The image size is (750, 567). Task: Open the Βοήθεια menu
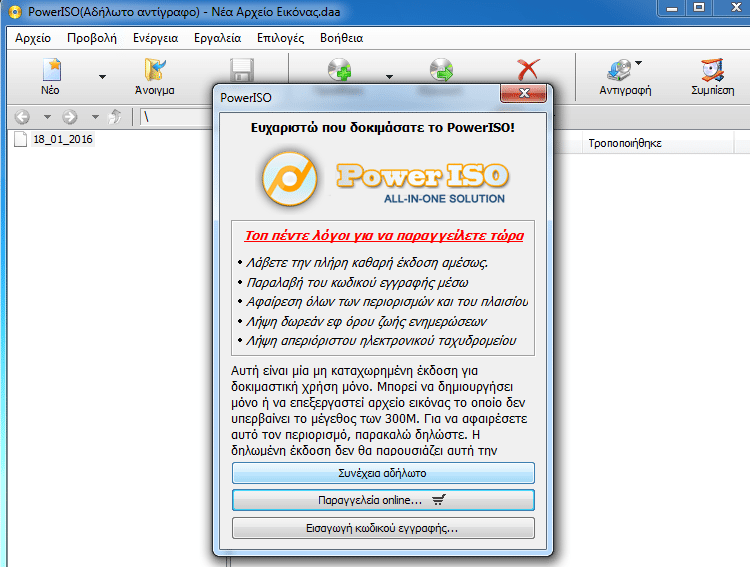pos(342,38)
